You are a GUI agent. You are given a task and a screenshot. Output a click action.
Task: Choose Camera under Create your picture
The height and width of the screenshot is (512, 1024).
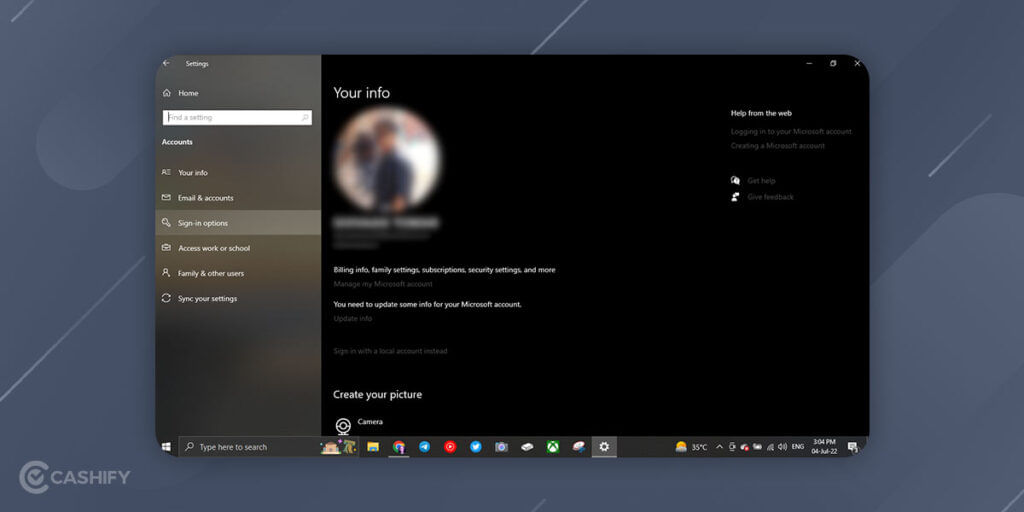tap(358, 424)
